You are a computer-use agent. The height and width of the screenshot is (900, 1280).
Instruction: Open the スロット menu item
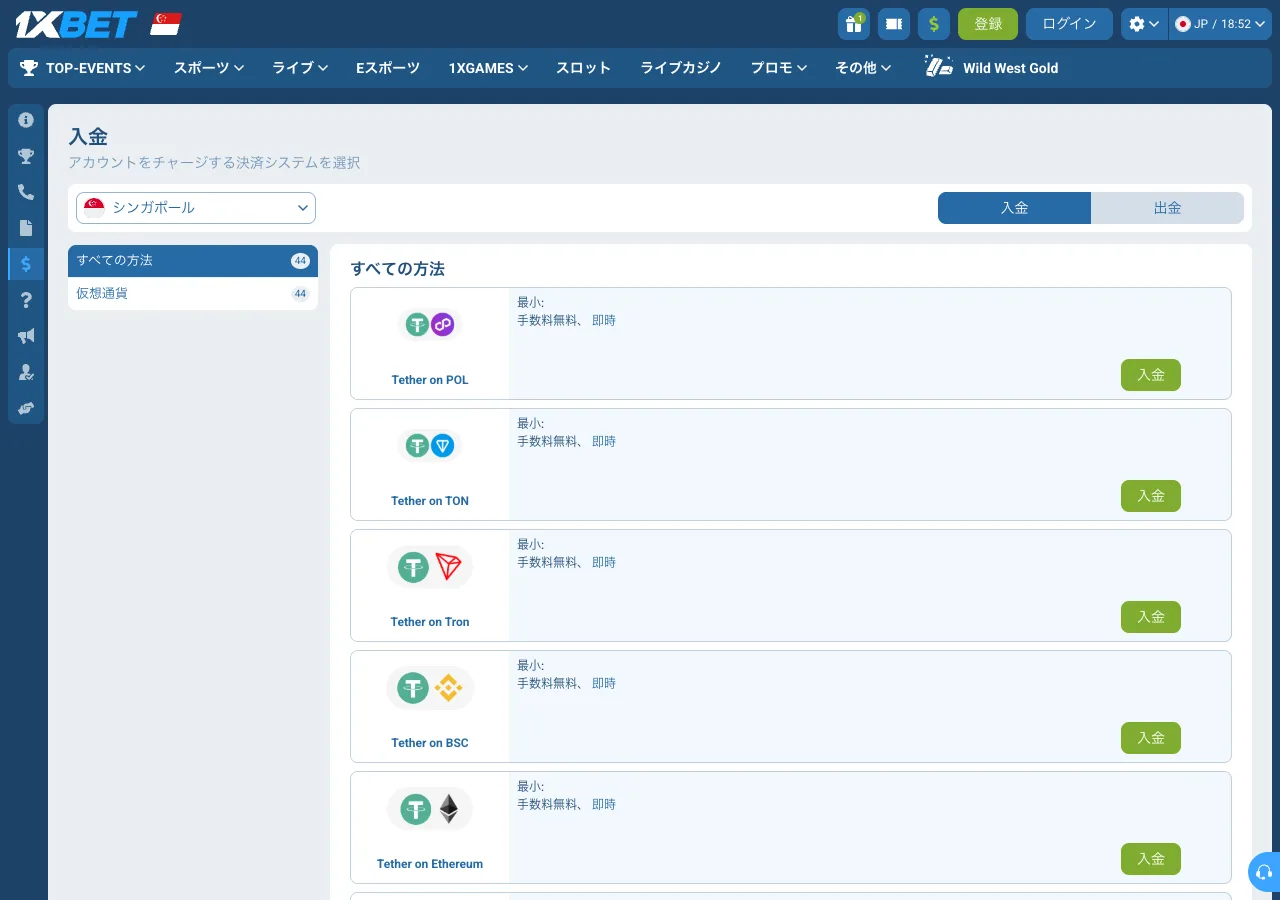point(583,68)
